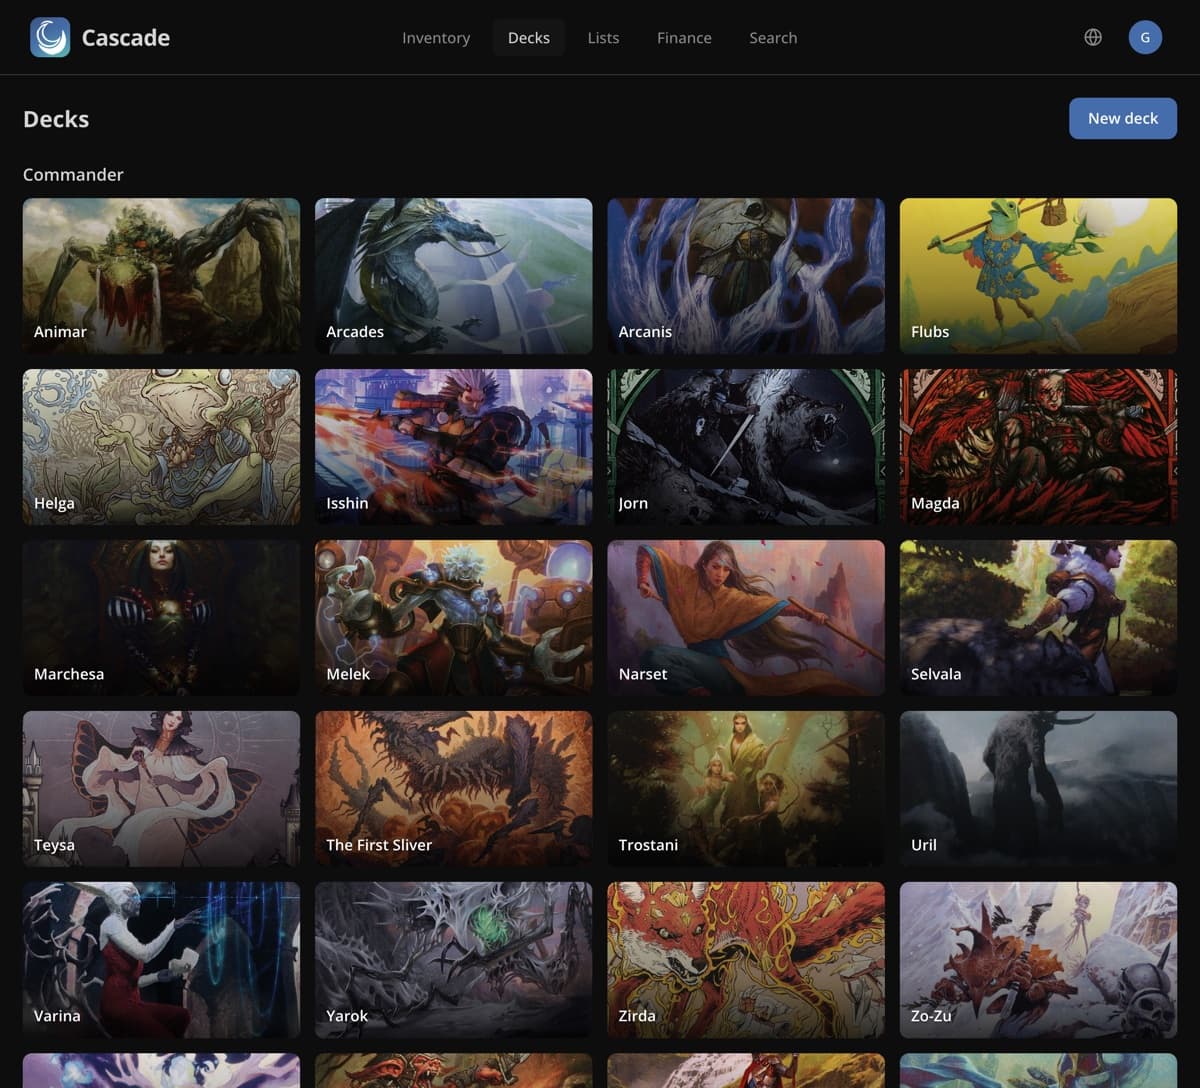Open the Marchesa deck
1200x1088 pixels.
click(x=161, y=617)
